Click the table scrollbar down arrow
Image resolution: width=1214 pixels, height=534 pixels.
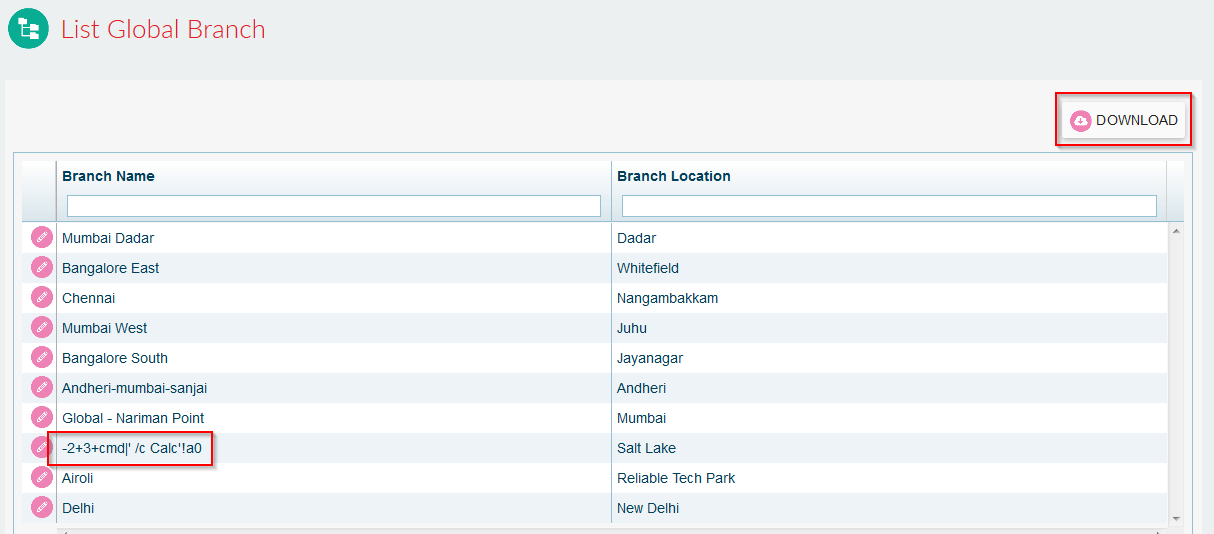tap(1175, 518)
